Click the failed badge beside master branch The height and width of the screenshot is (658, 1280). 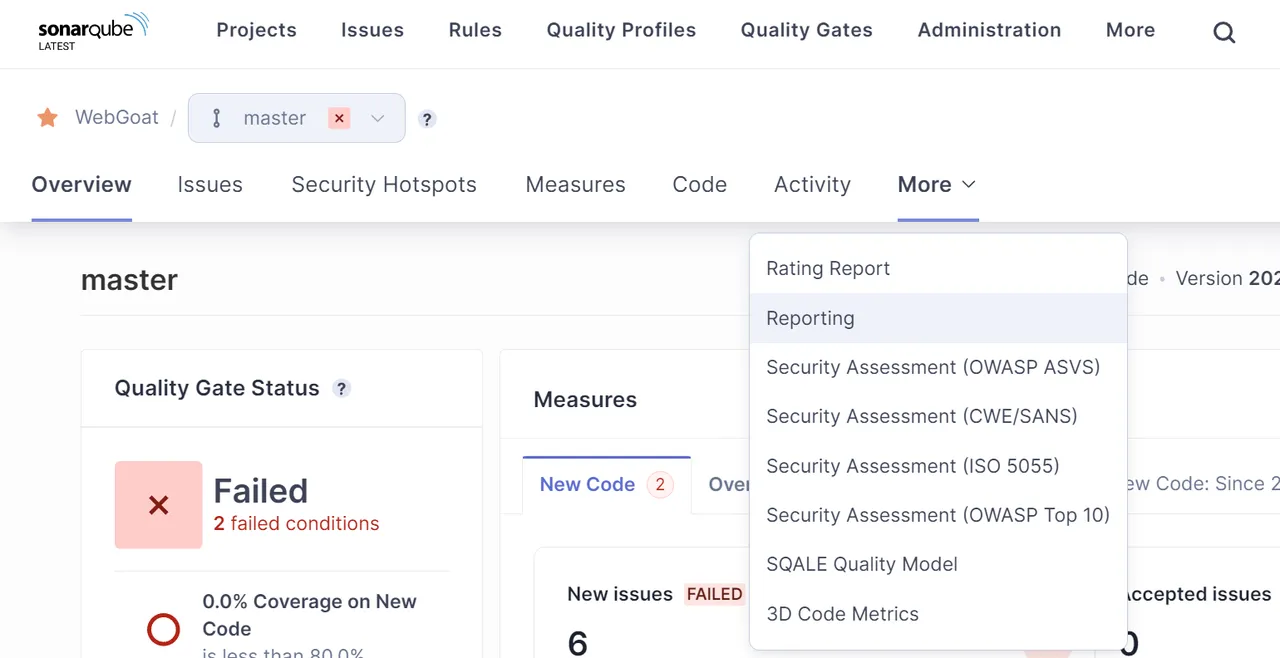tap(340, 118)
